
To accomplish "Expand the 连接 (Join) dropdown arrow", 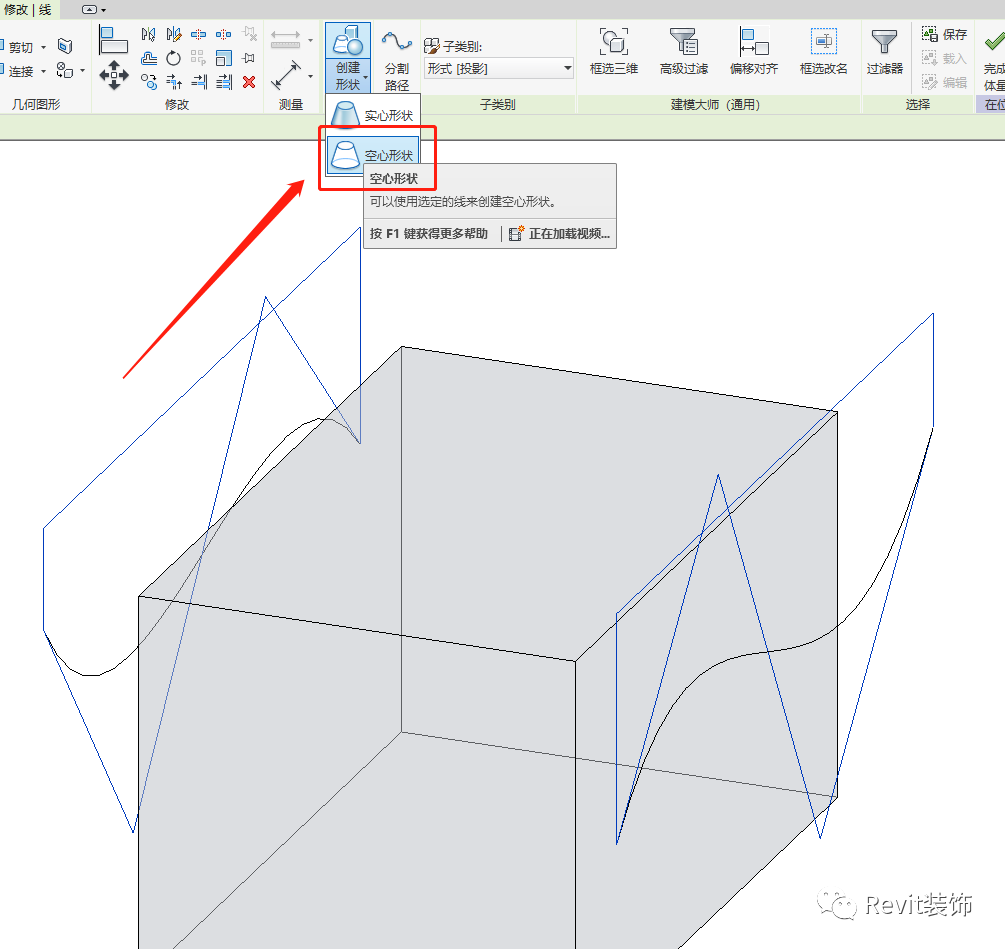I will [43, 71].
